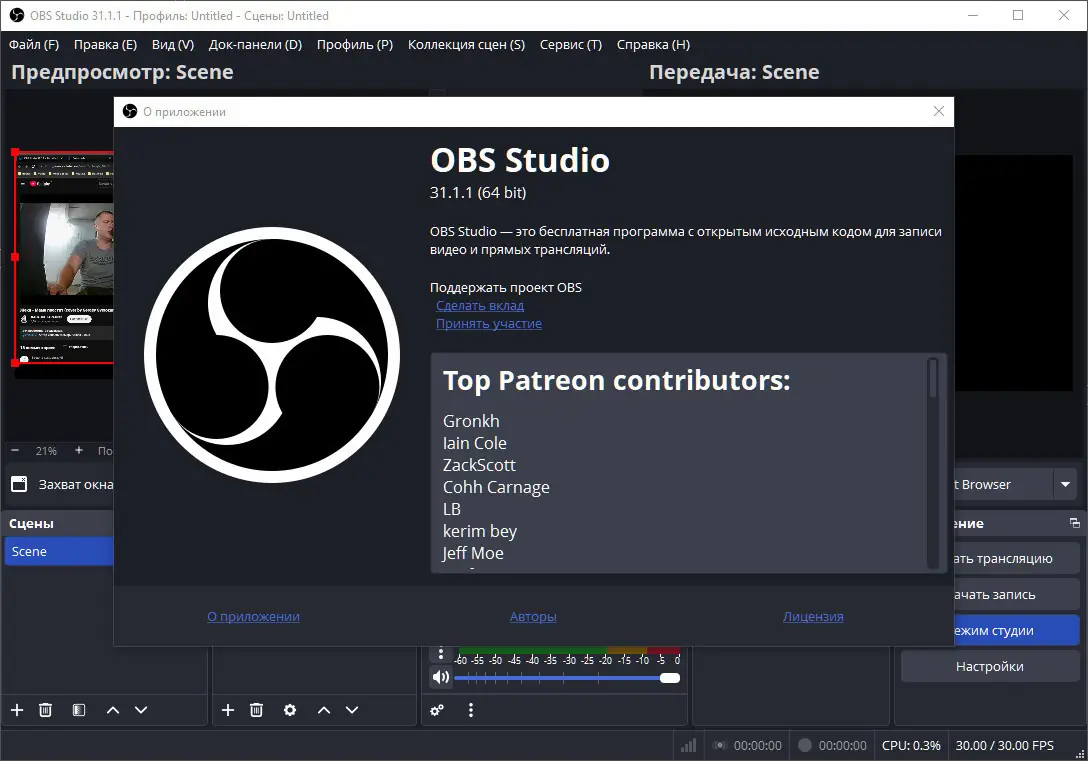Image resolution: width=1088 pixels, height=761 pixels.
Task: Click contributor name Gronkh
Action: pos(471,421)
